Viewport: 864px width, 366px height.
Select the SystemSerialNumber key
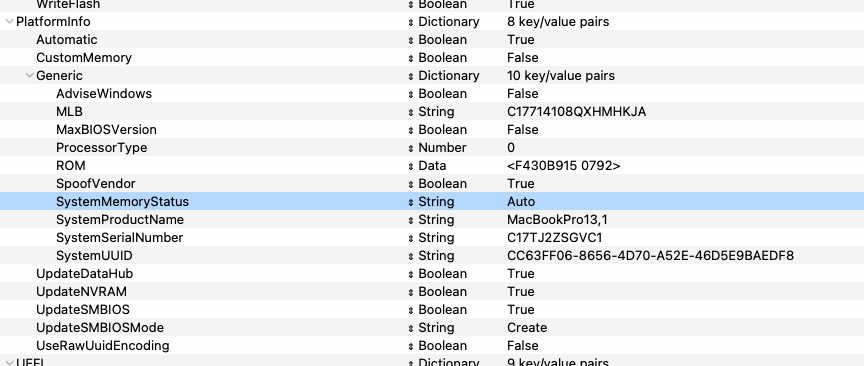tap(120, 238)
